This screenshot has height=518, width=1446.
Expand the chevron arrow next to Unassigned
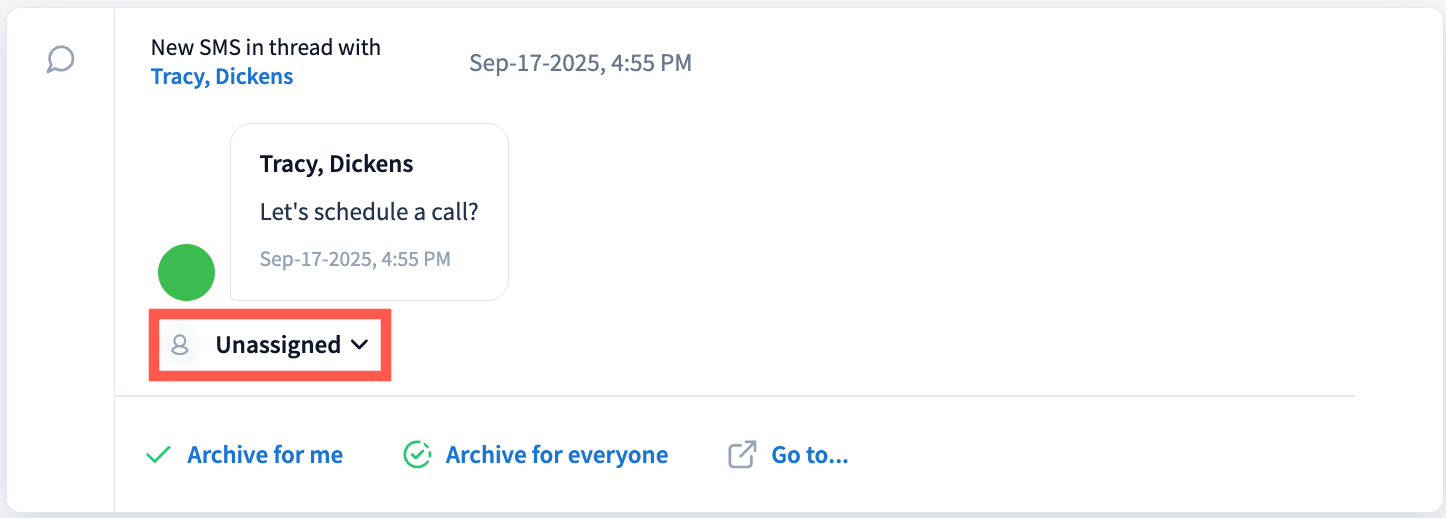click(x=360, y=345)
